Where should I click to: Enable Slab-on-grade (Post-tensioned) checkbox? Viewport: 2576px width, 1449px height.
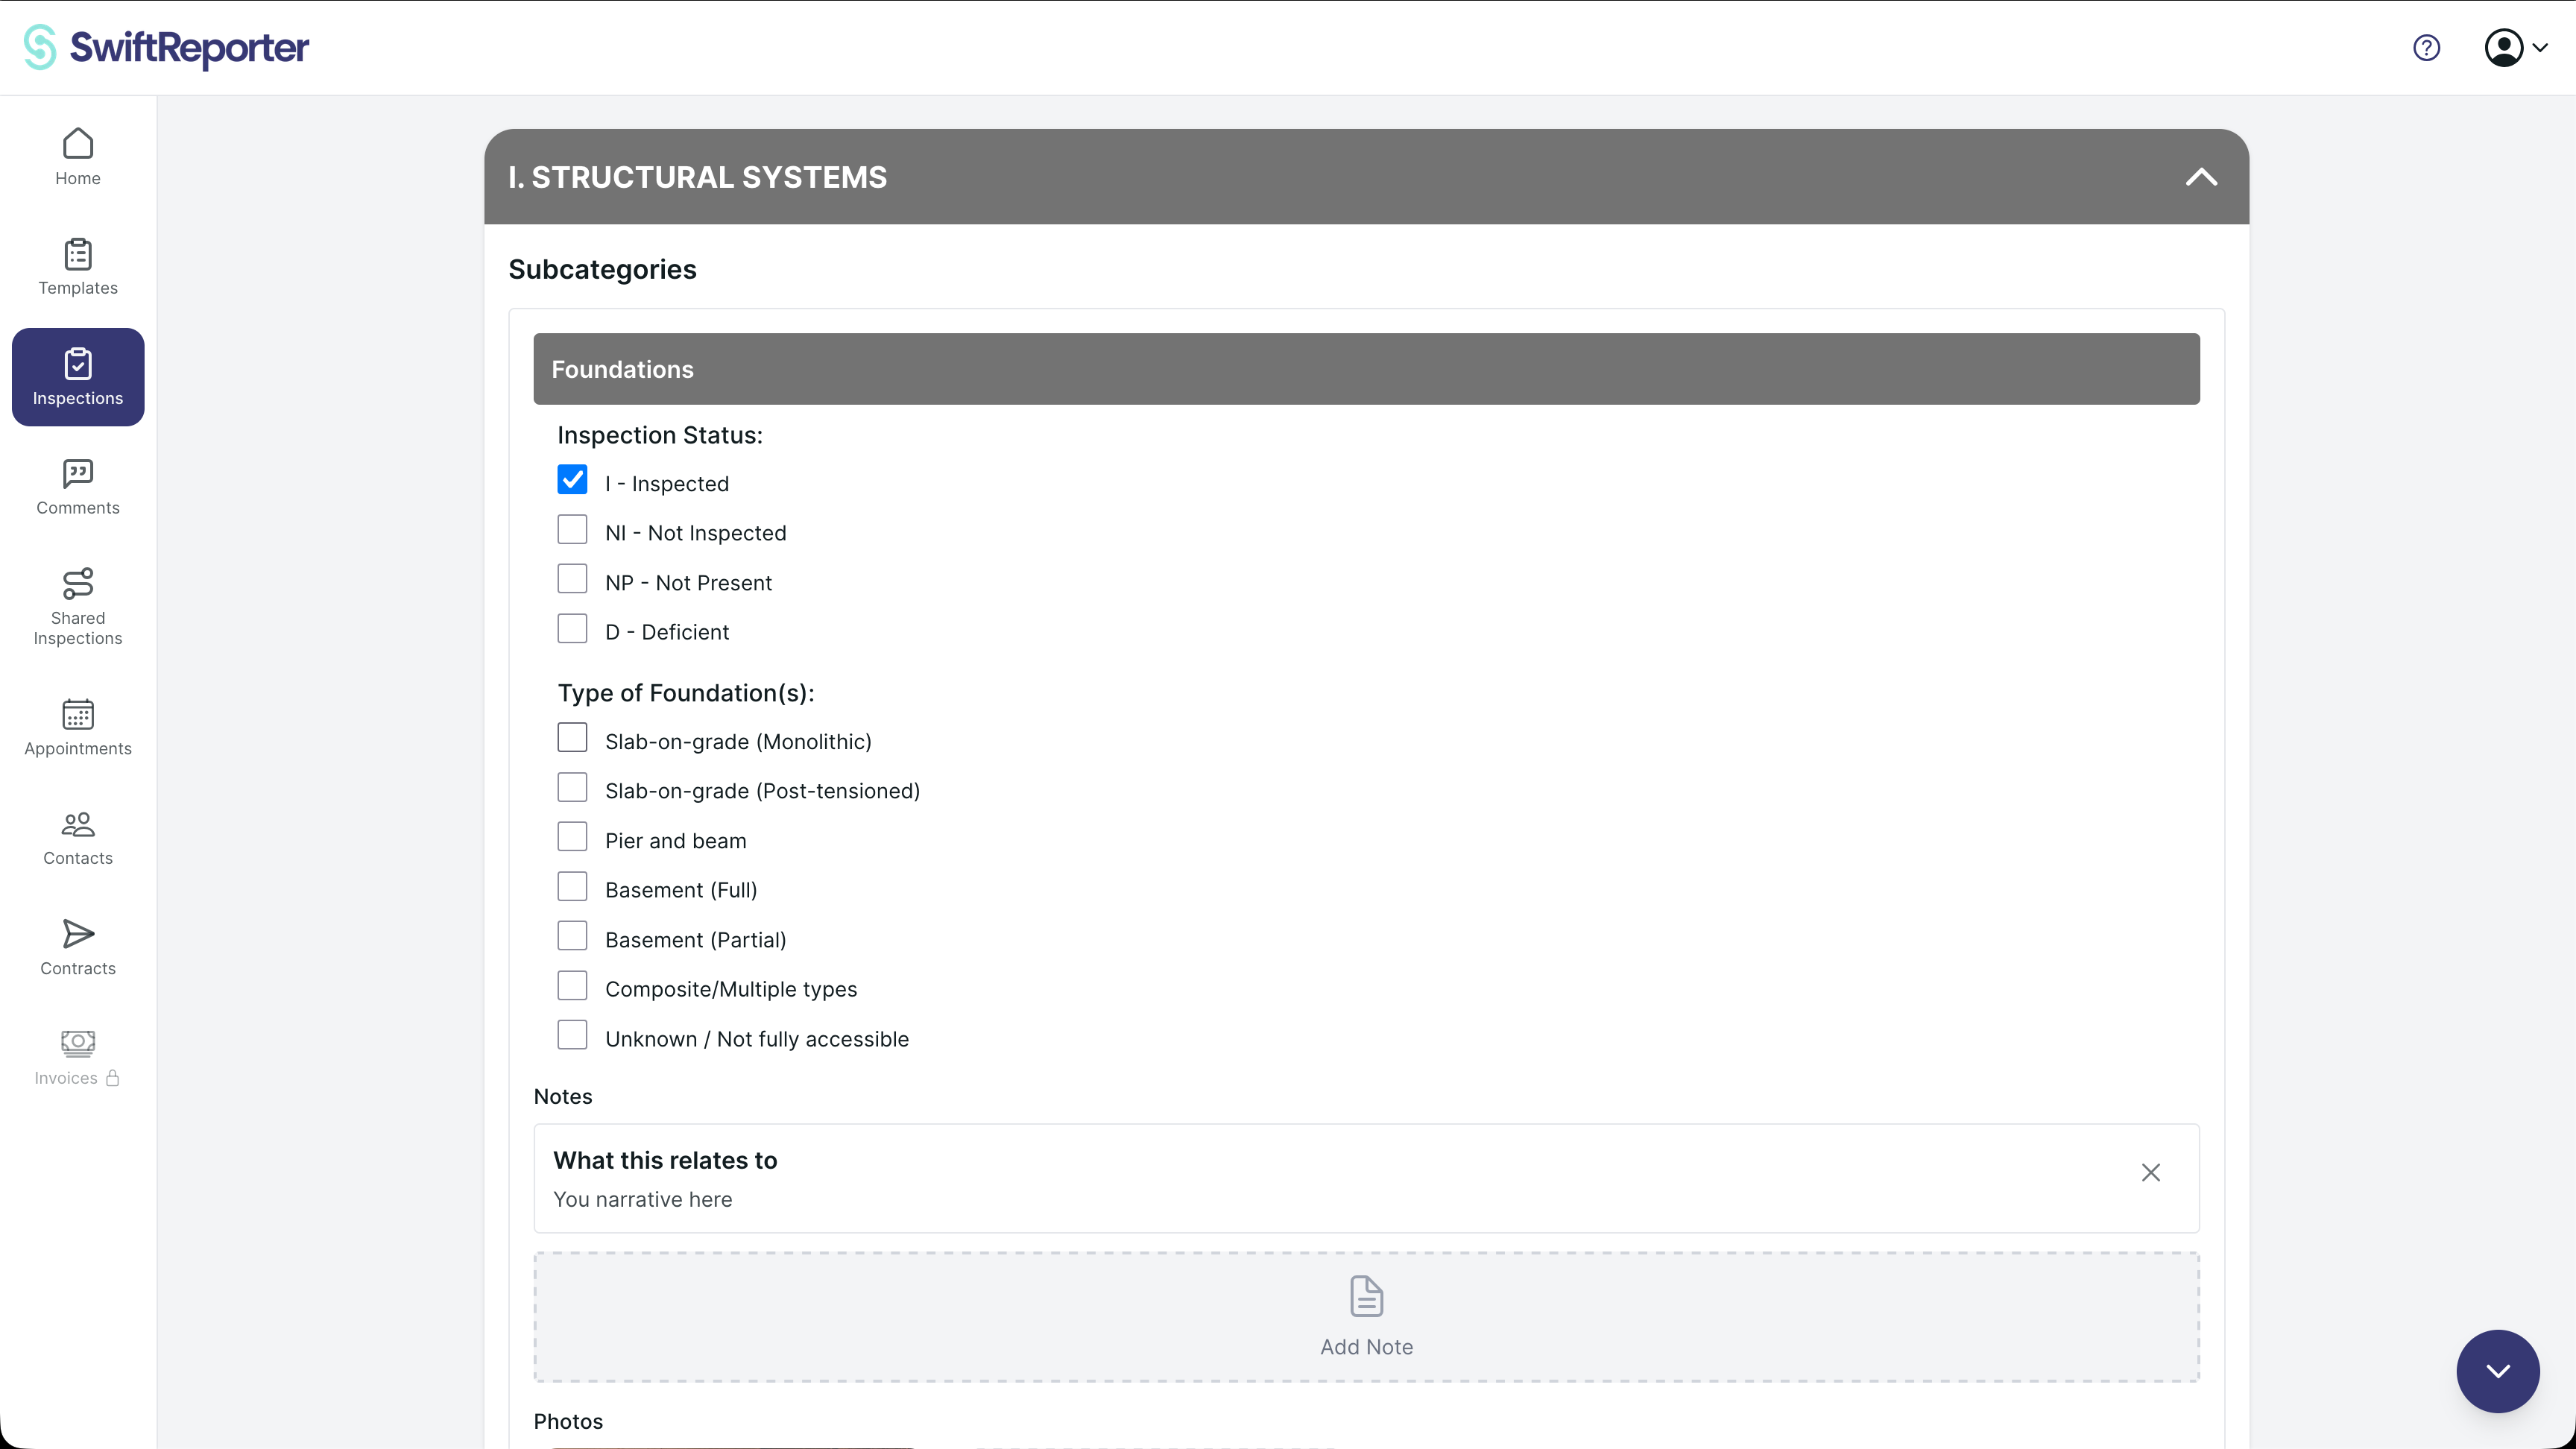click(x=572, y=788)
